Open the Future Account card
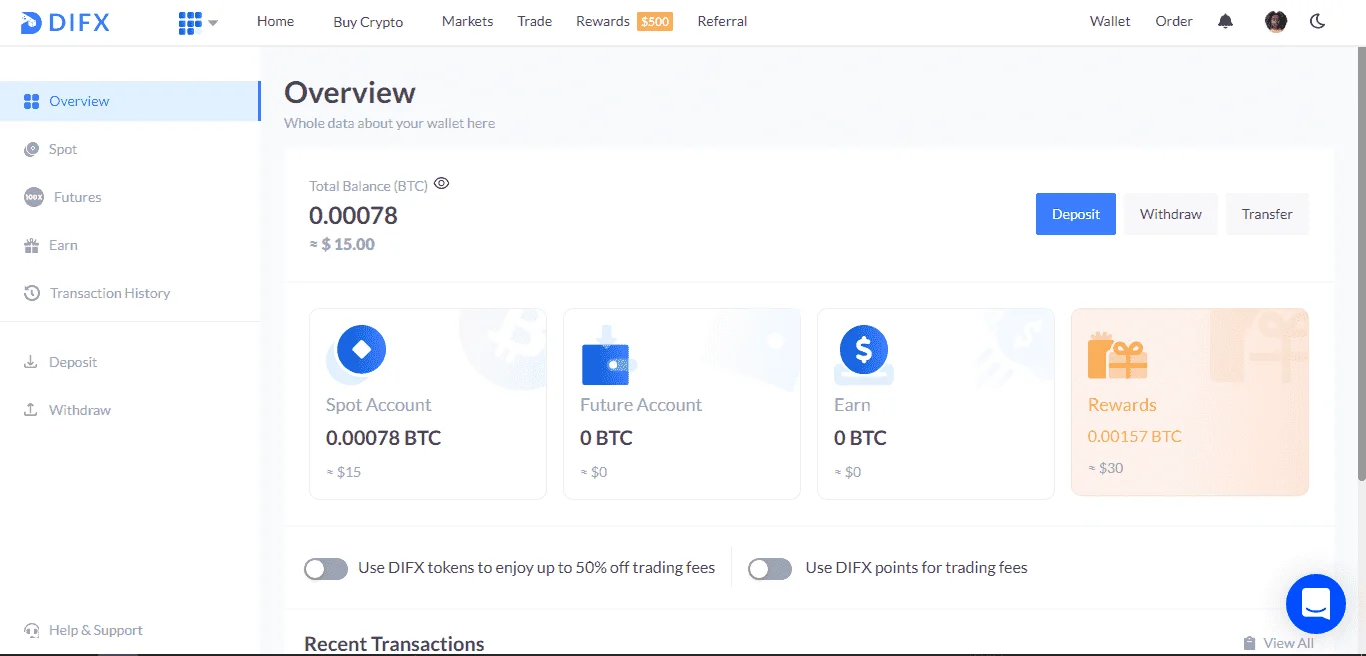The height and width of the screenshot is (656, 1366). coord(682,403)
